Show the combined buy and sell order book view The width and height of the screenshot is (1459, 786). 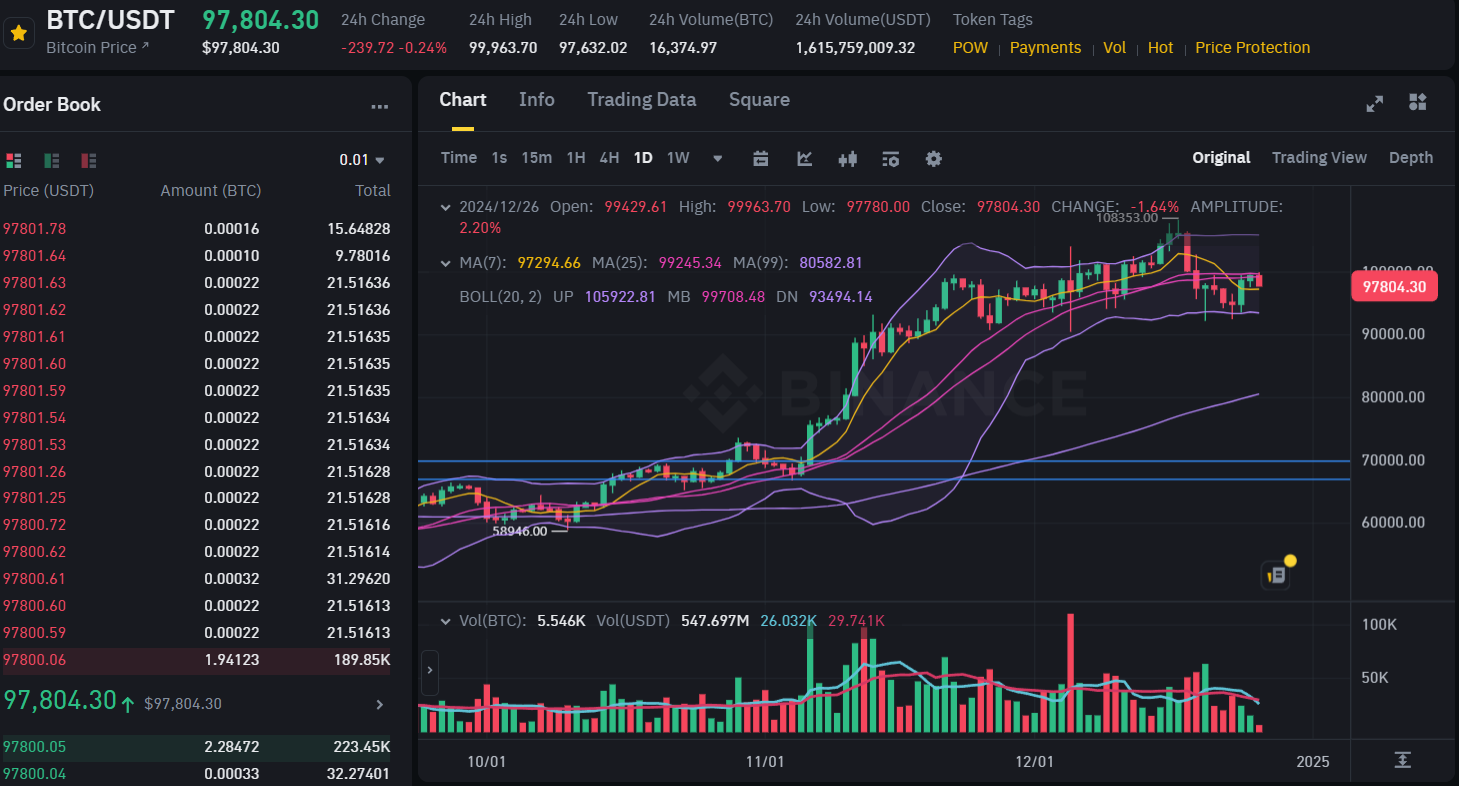click(x=14, y=160)
